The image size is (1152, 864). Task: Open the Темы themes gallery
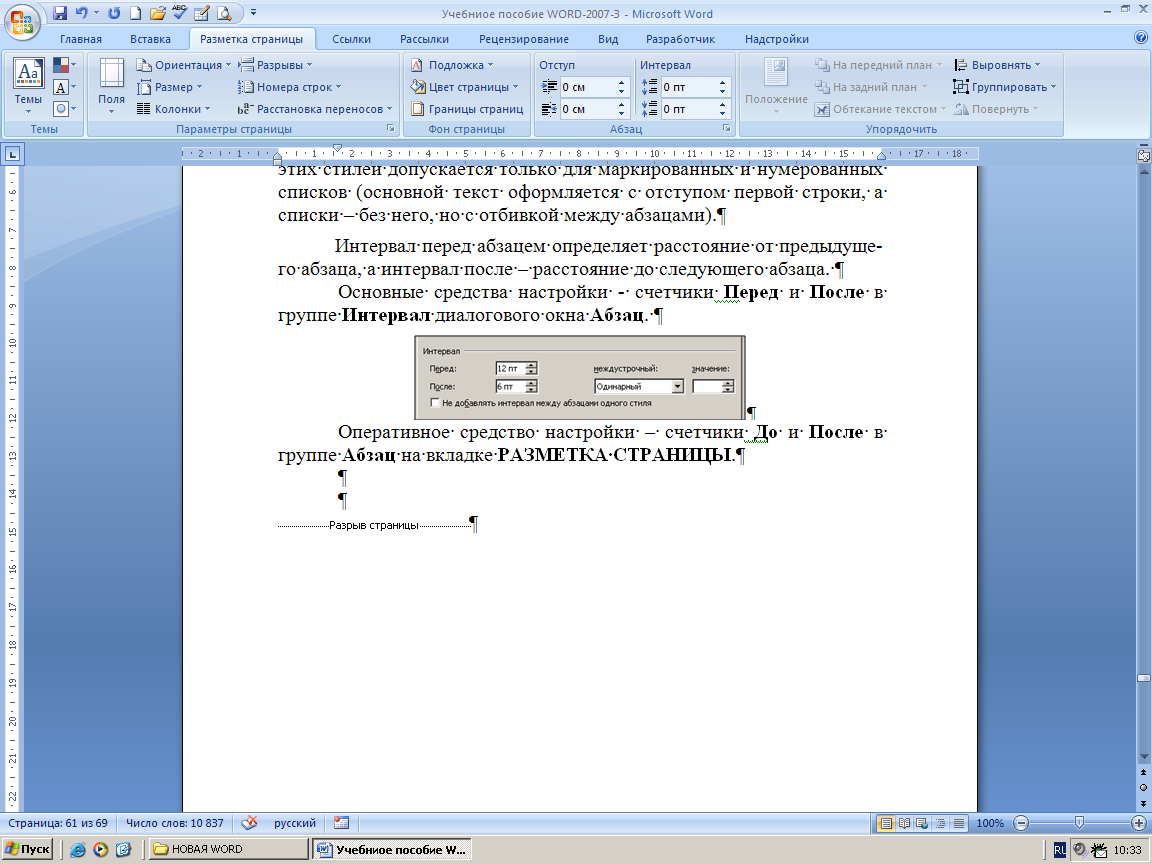(28, 85)
